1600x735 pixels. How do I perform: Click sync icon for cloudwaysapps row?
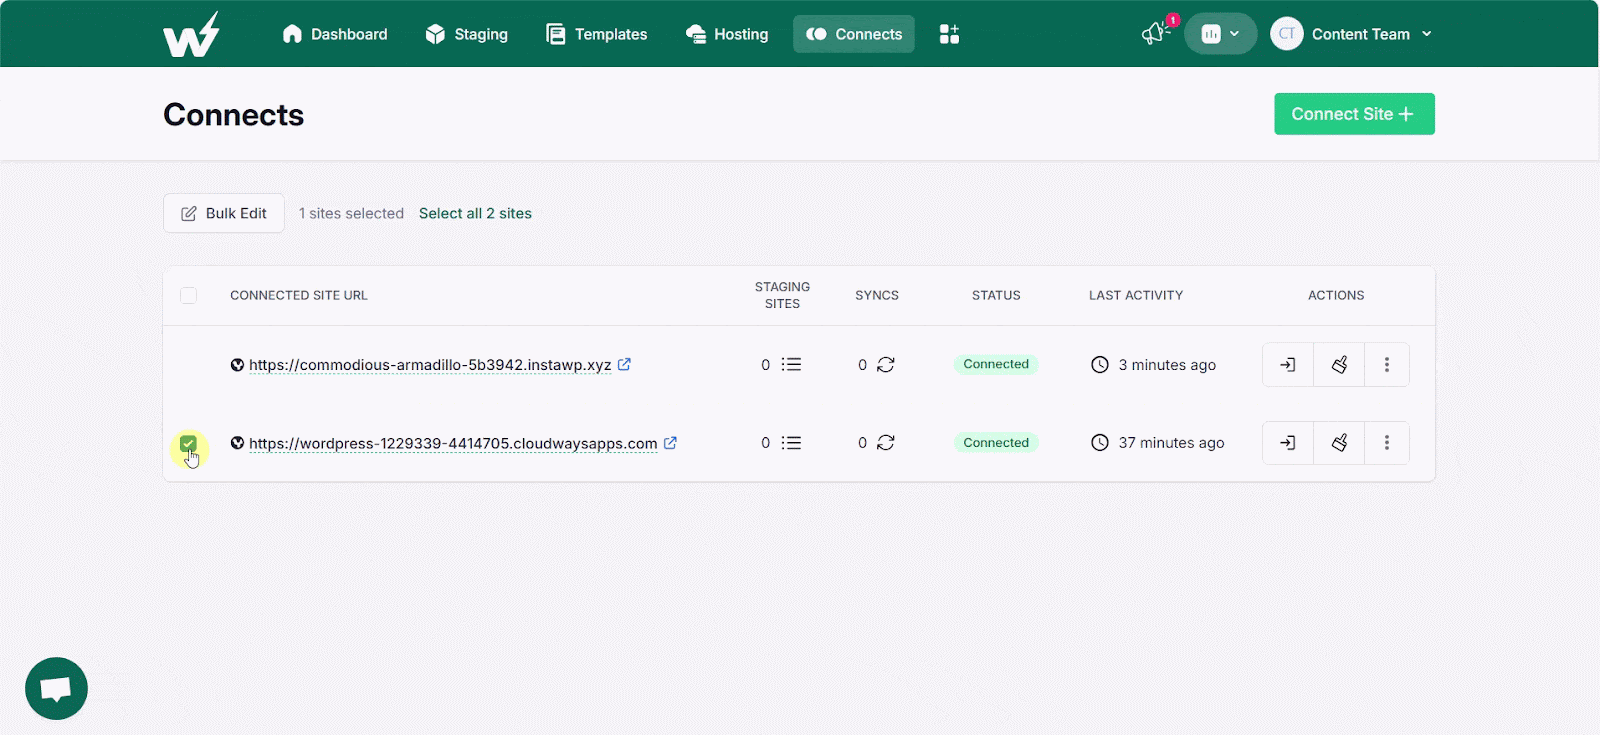click(x=886, y=443)
